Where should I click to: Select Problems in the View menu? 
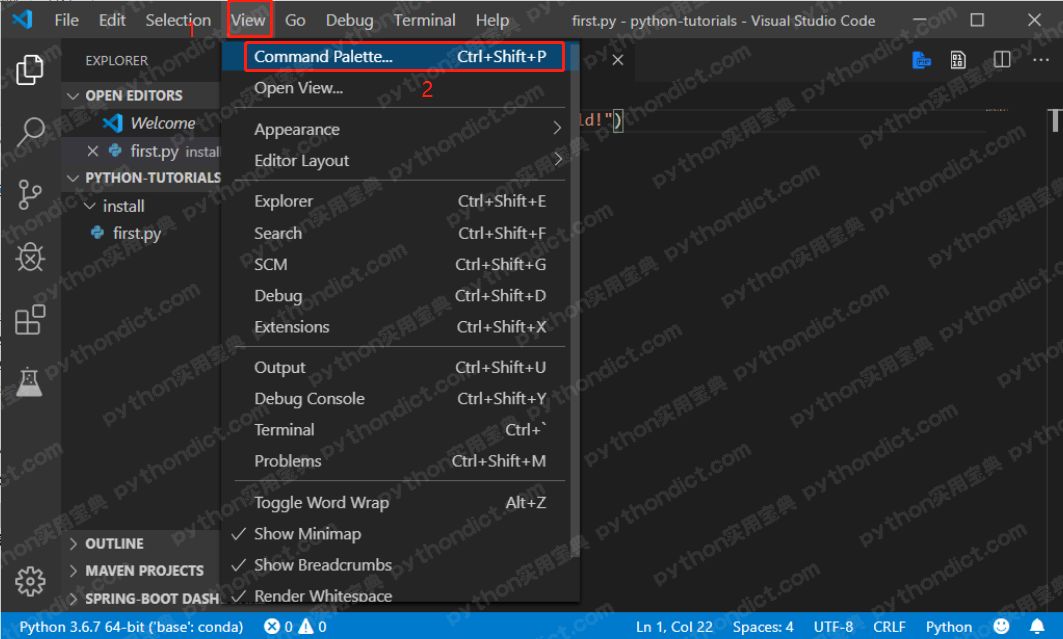tap(400, 461)
